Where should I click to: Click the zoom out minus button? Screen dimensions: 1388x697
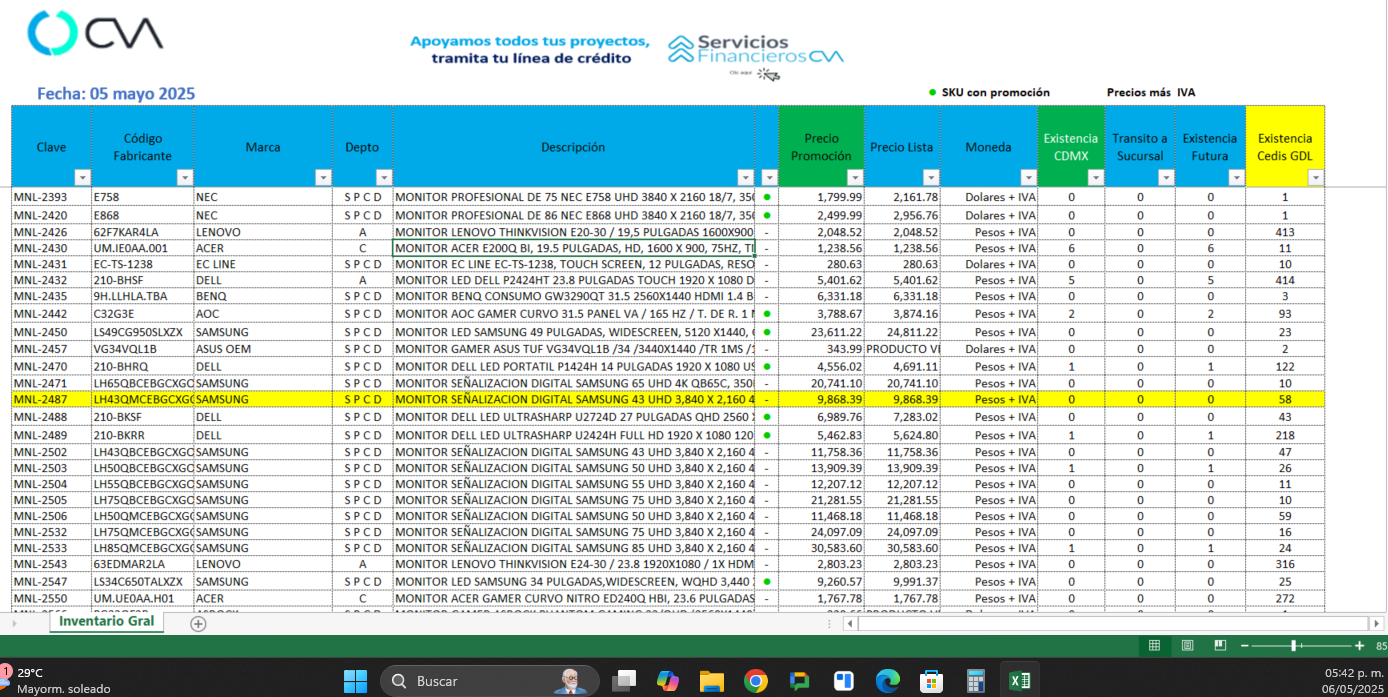(x=1246, y=646)
